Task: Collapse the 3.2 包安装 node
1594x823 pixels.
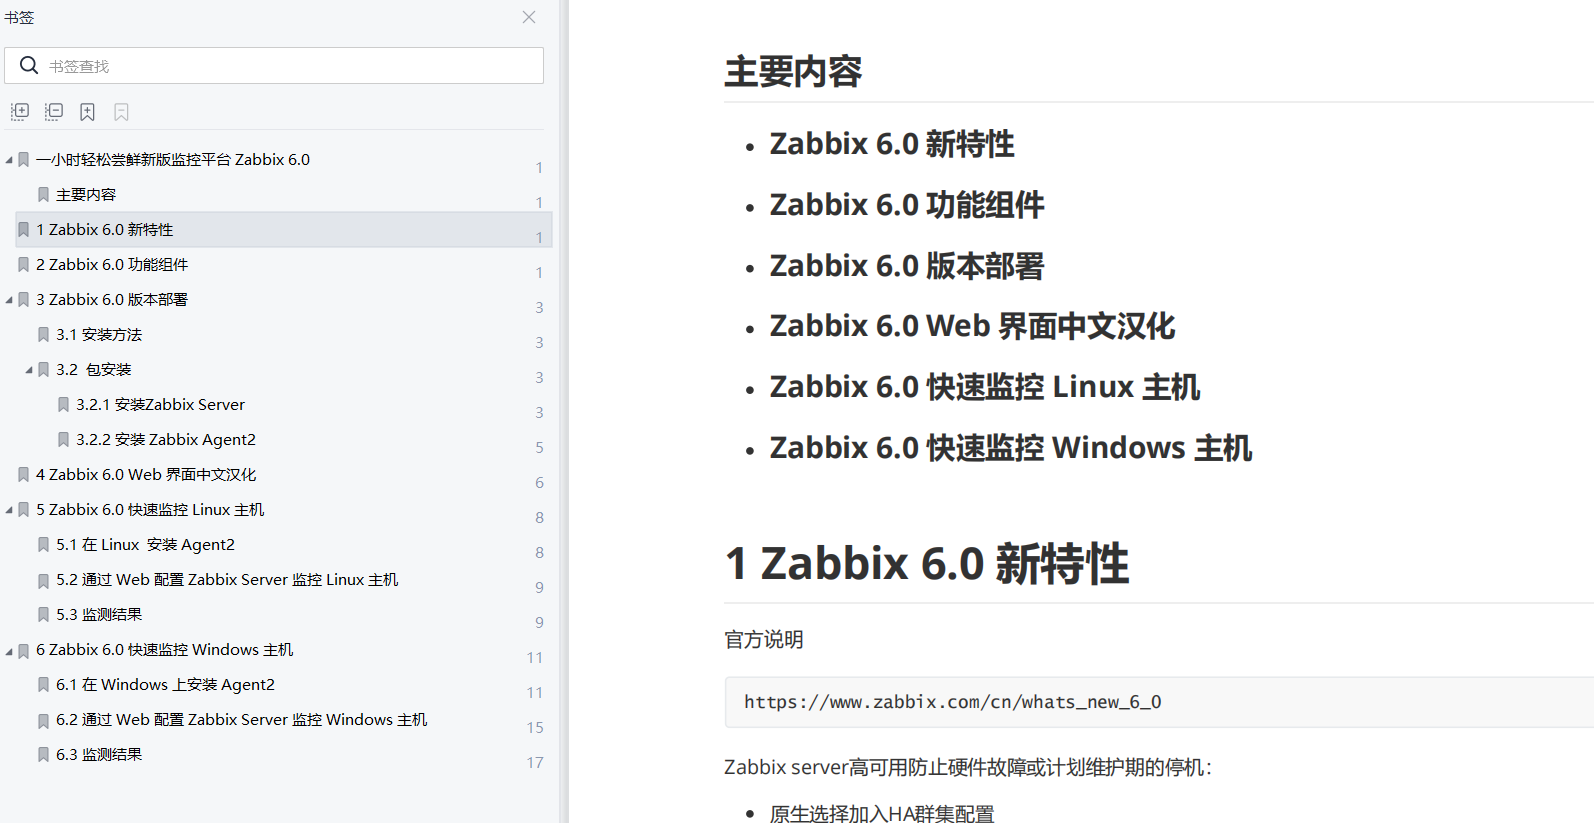Action: point(29,370)
